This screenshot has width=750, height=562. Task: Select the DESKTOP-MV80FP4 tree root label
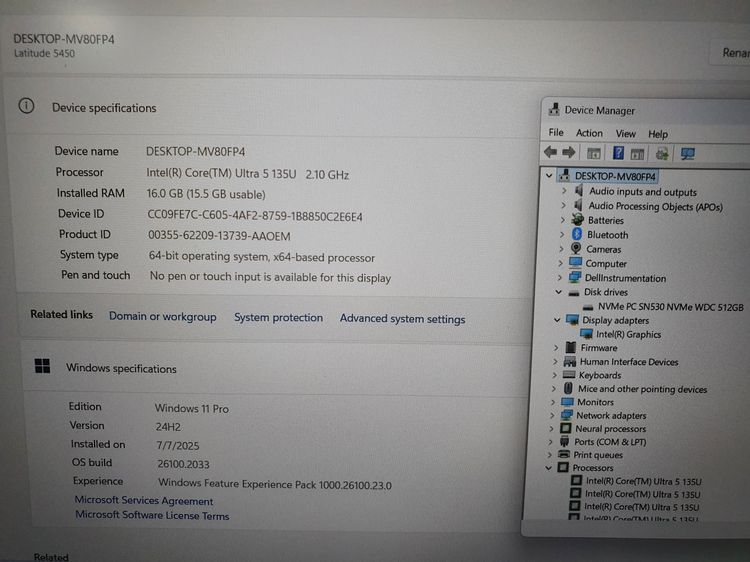615,176
